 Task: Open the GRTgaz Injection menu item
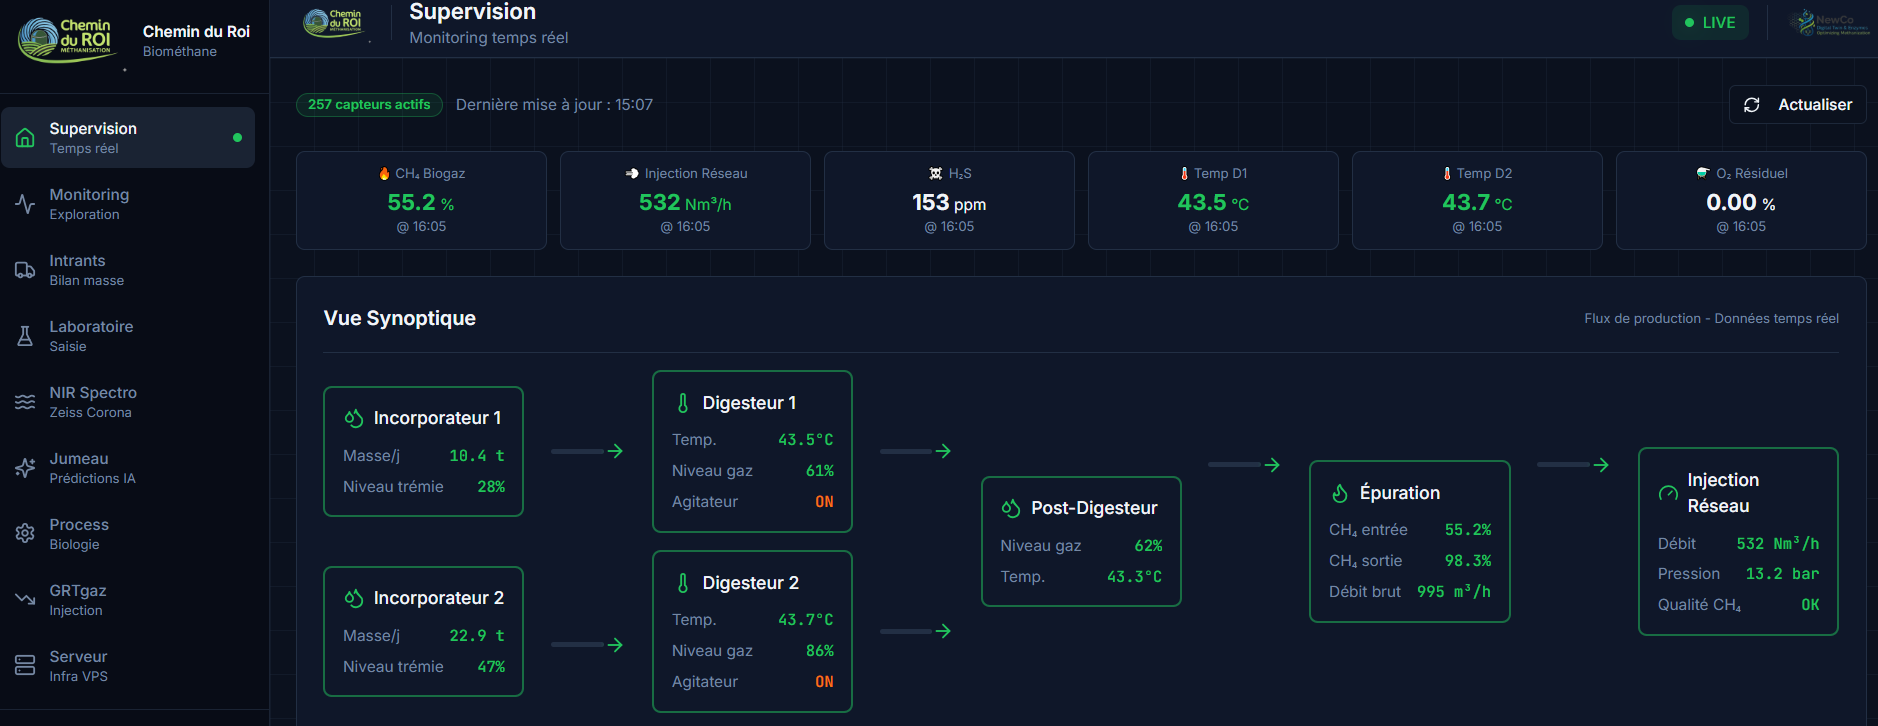pos(78,600)
